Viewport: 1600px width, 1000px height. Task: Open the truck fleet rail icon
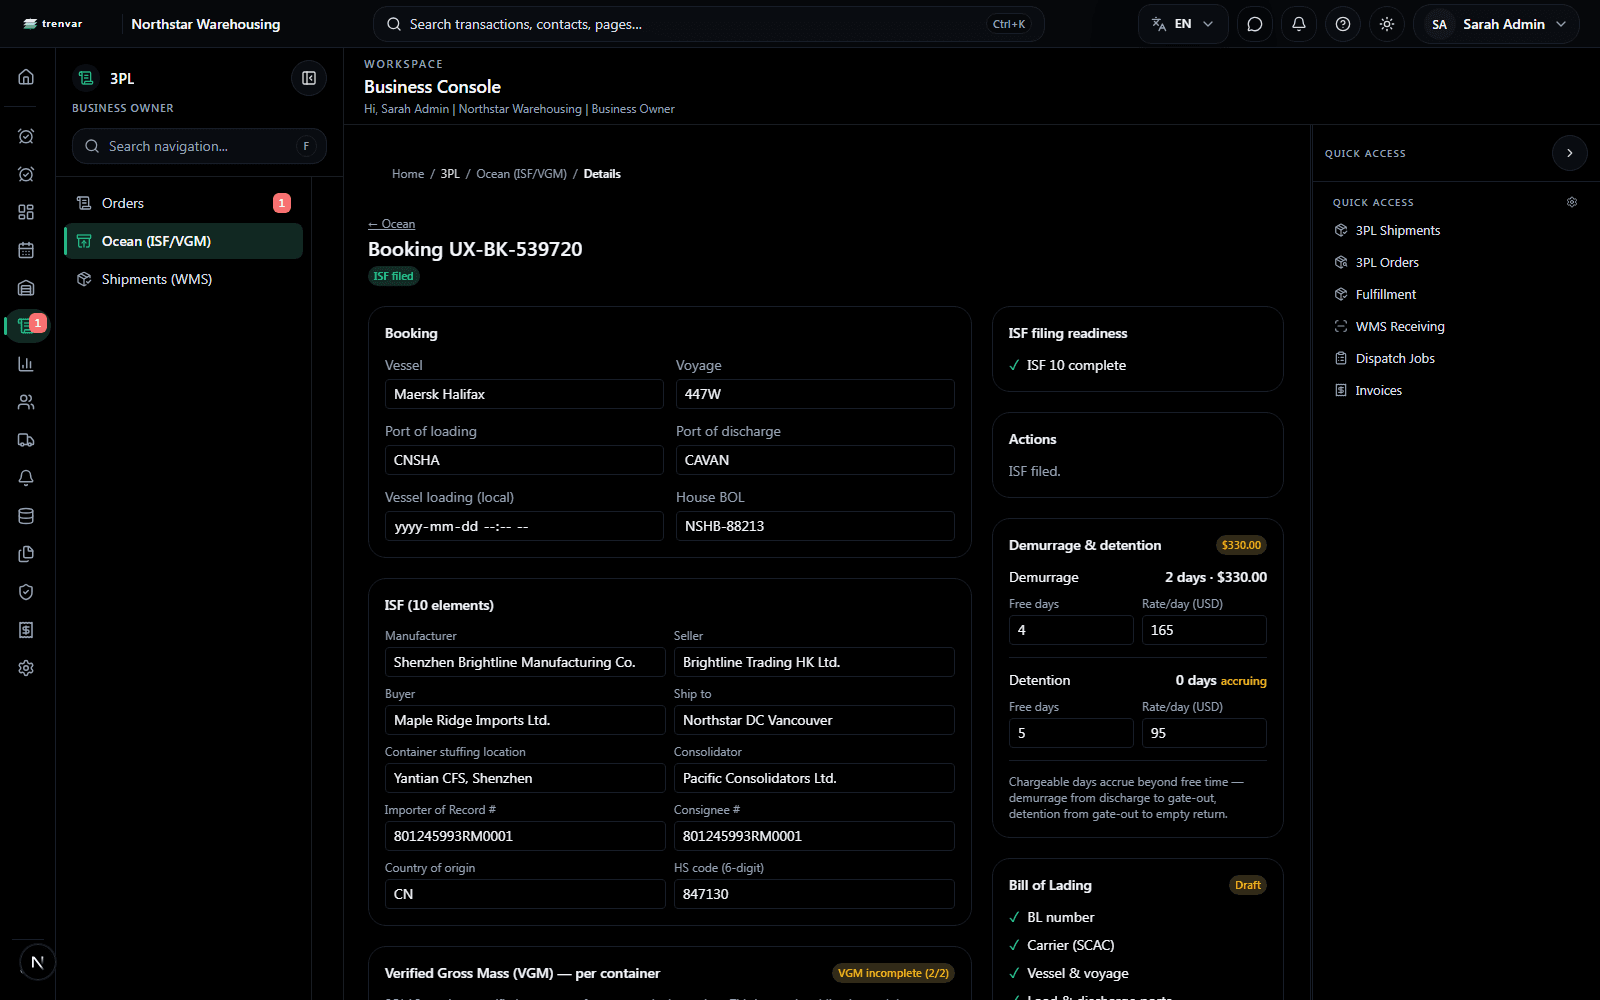(x=26, y=440)
